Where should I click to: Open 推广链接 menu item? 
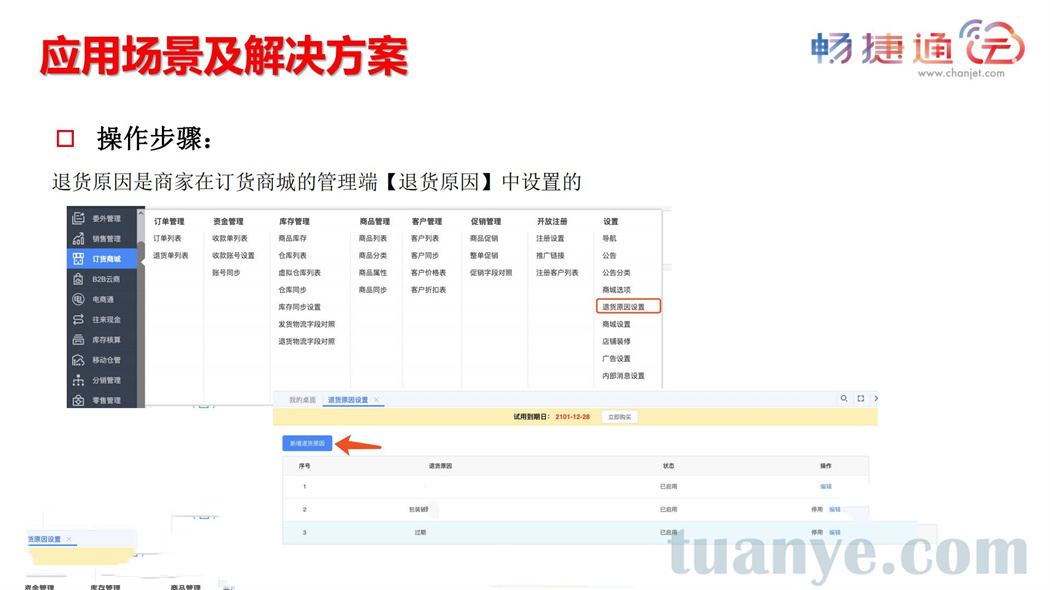(550, 255)
